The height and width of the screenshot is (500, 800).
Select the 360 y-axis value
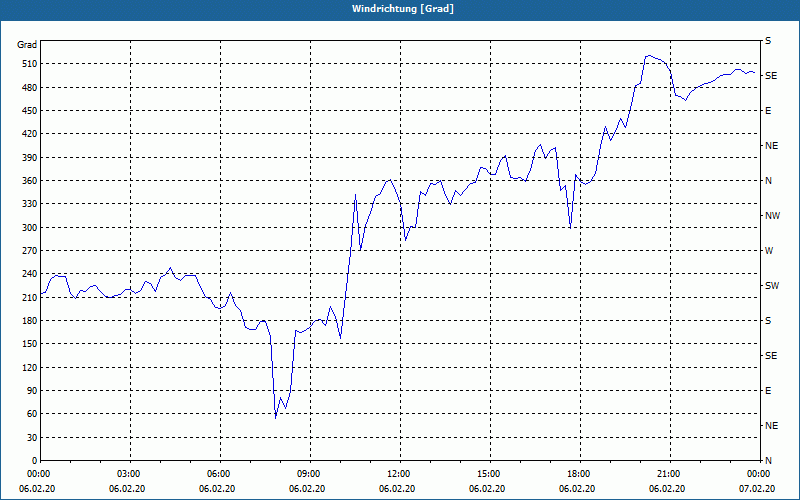point(29,181)
